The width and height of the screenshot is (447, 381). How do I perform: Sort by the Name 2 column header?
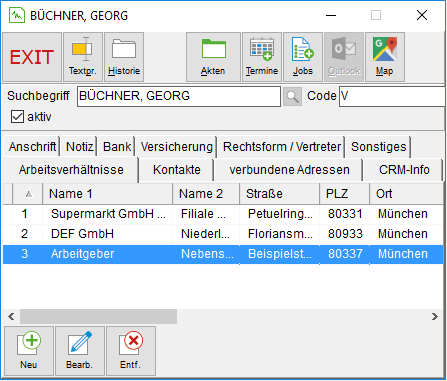tap(206, 194)
